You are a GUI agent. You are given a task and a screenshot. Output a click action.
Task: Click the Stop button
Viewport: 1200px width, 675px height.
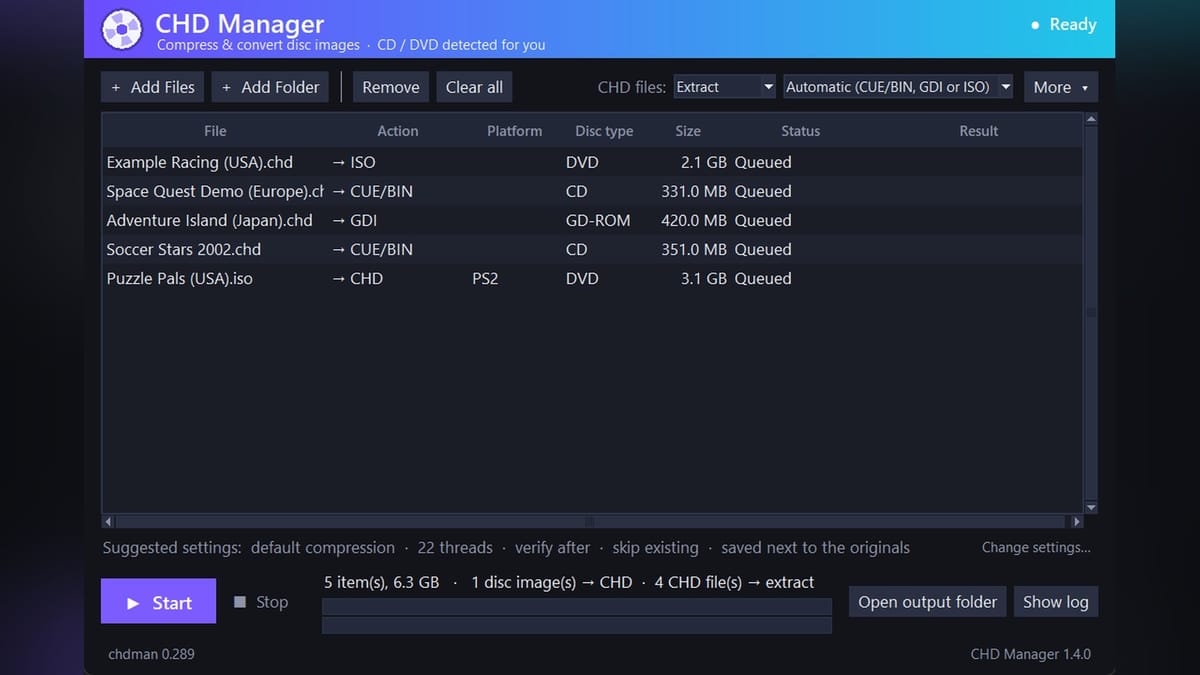pyautogui.click(x=261, y=602)
